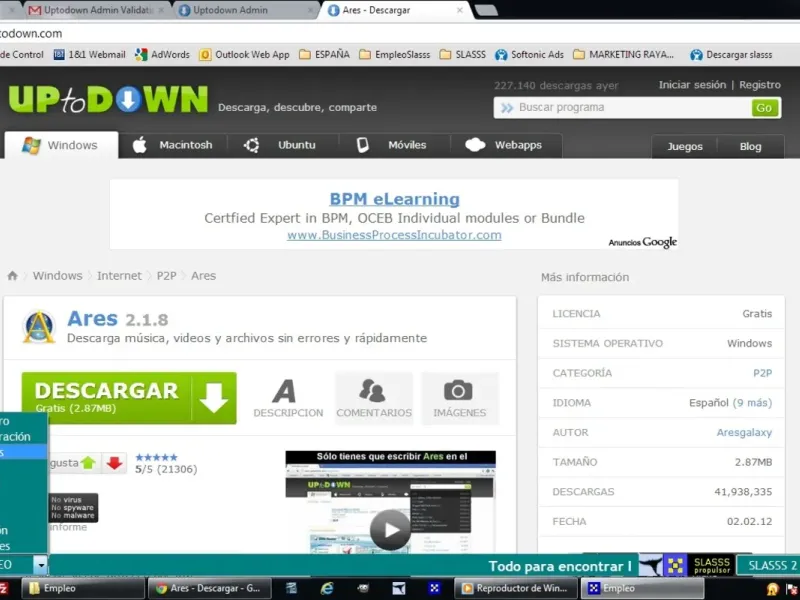800x600 pixels.
Task: Vote up with the green arrow
Action: (88, 463)
